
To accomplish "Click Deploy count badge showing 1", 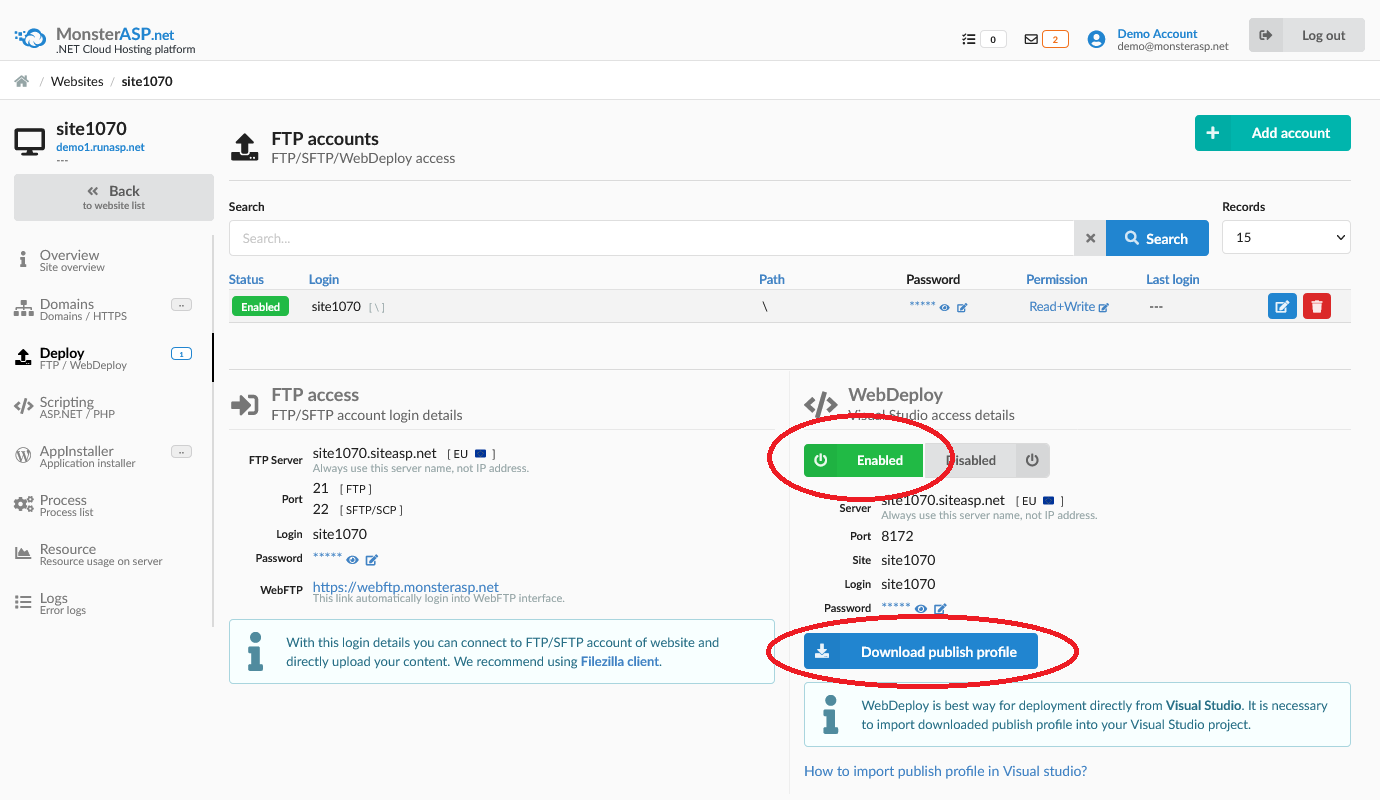I will point(181,353).
